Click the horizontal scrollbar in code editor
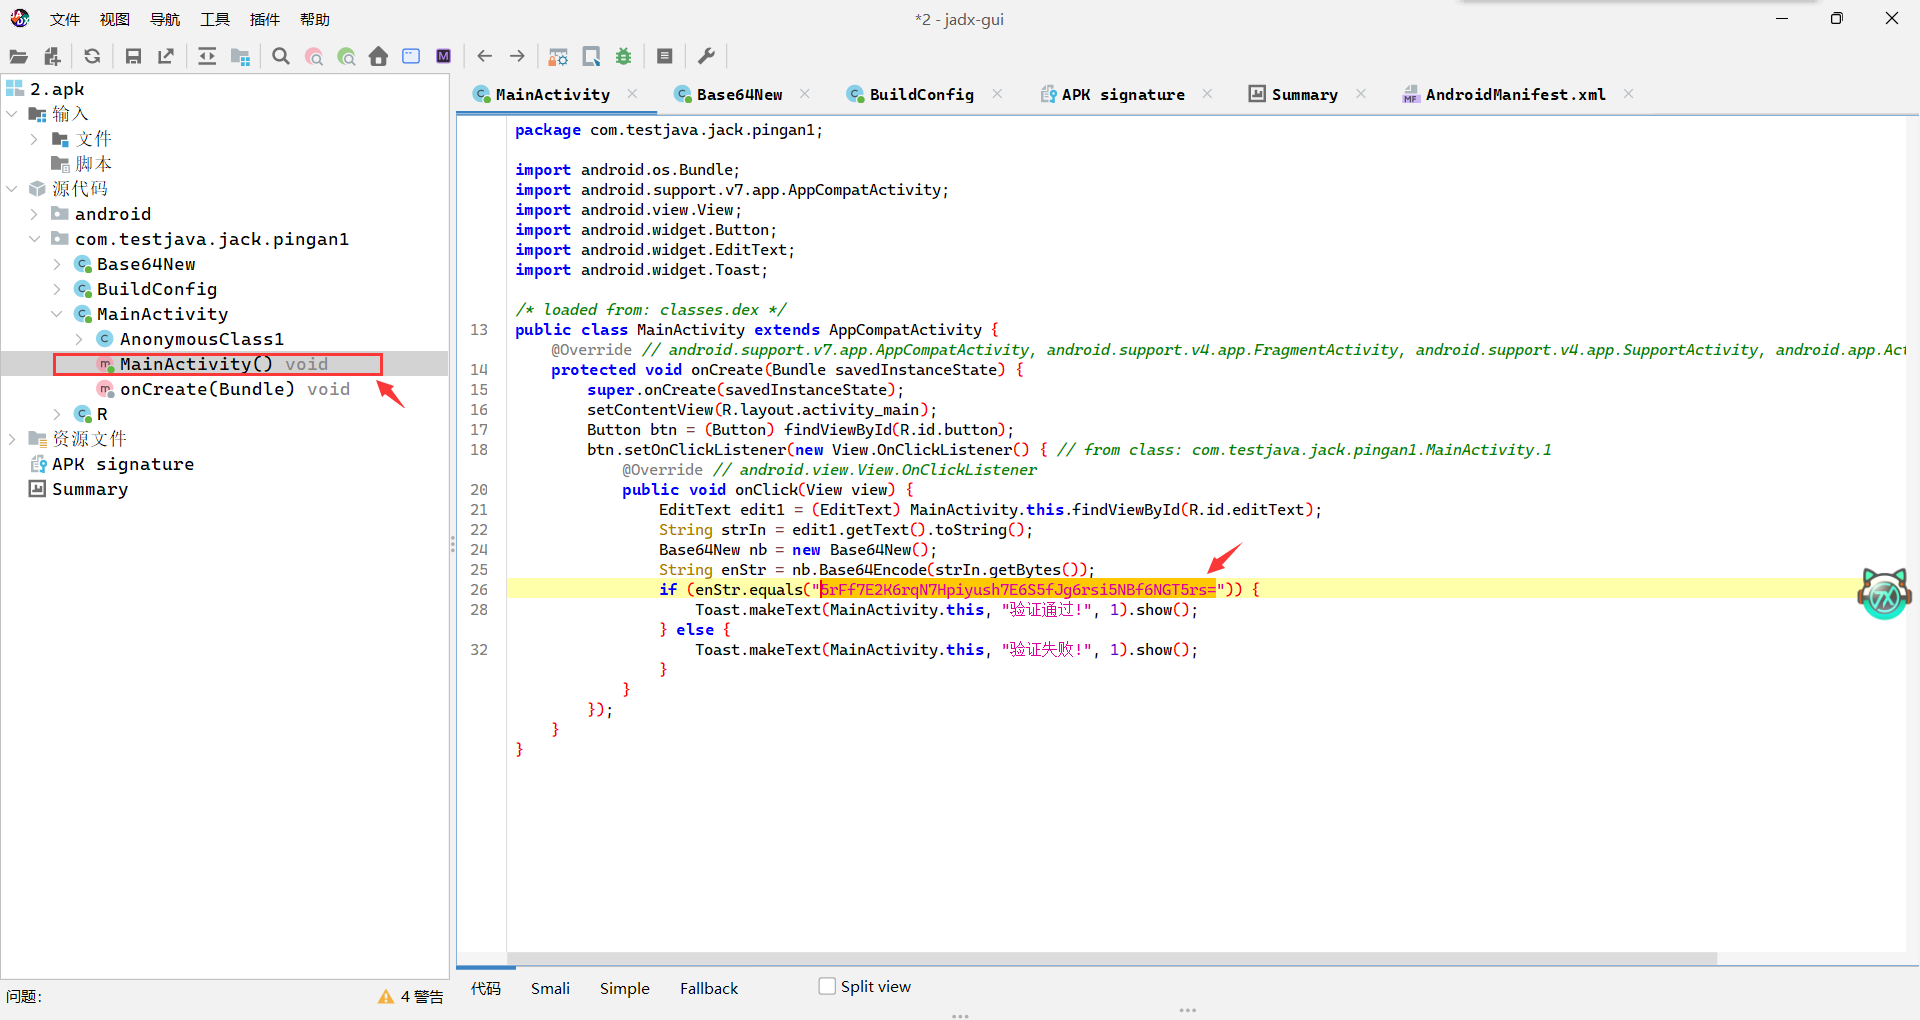1920x1020 pixels. [1110, 958]
